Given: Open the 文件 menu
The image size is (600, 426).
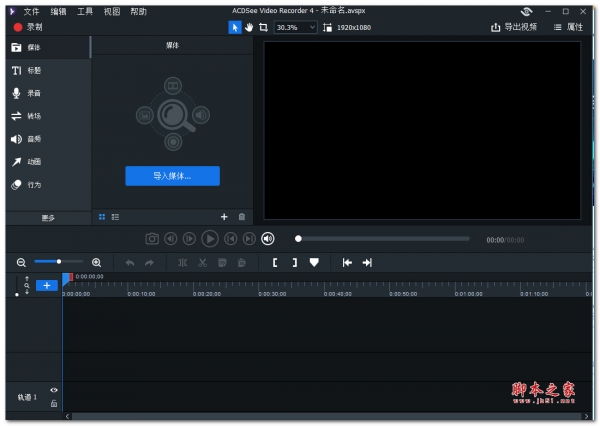Looking at the screenshot, I should point(32,11).
